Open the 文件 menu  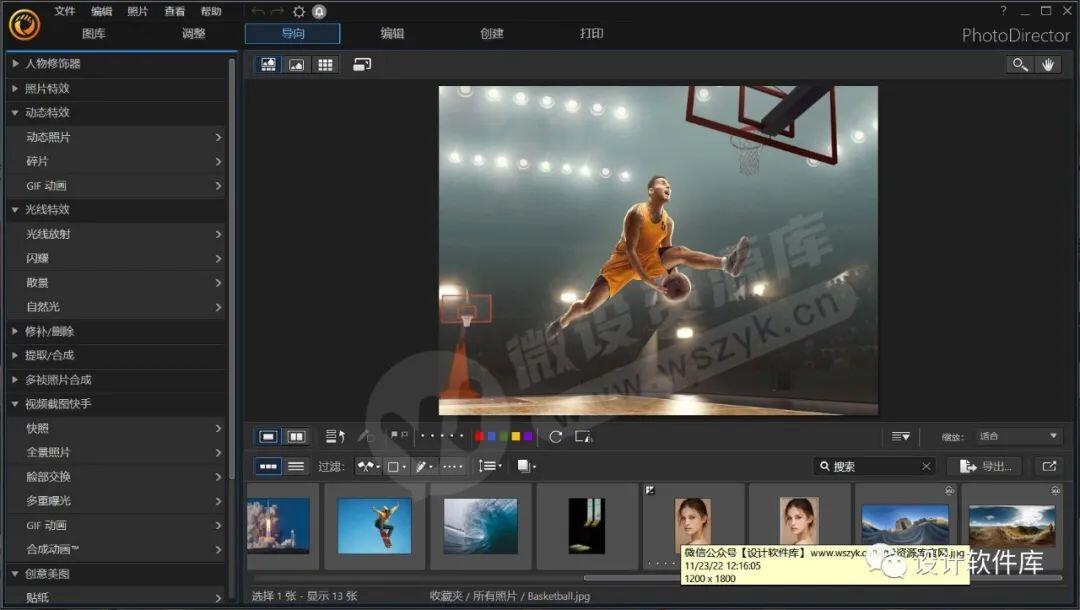tap(65, 11)
